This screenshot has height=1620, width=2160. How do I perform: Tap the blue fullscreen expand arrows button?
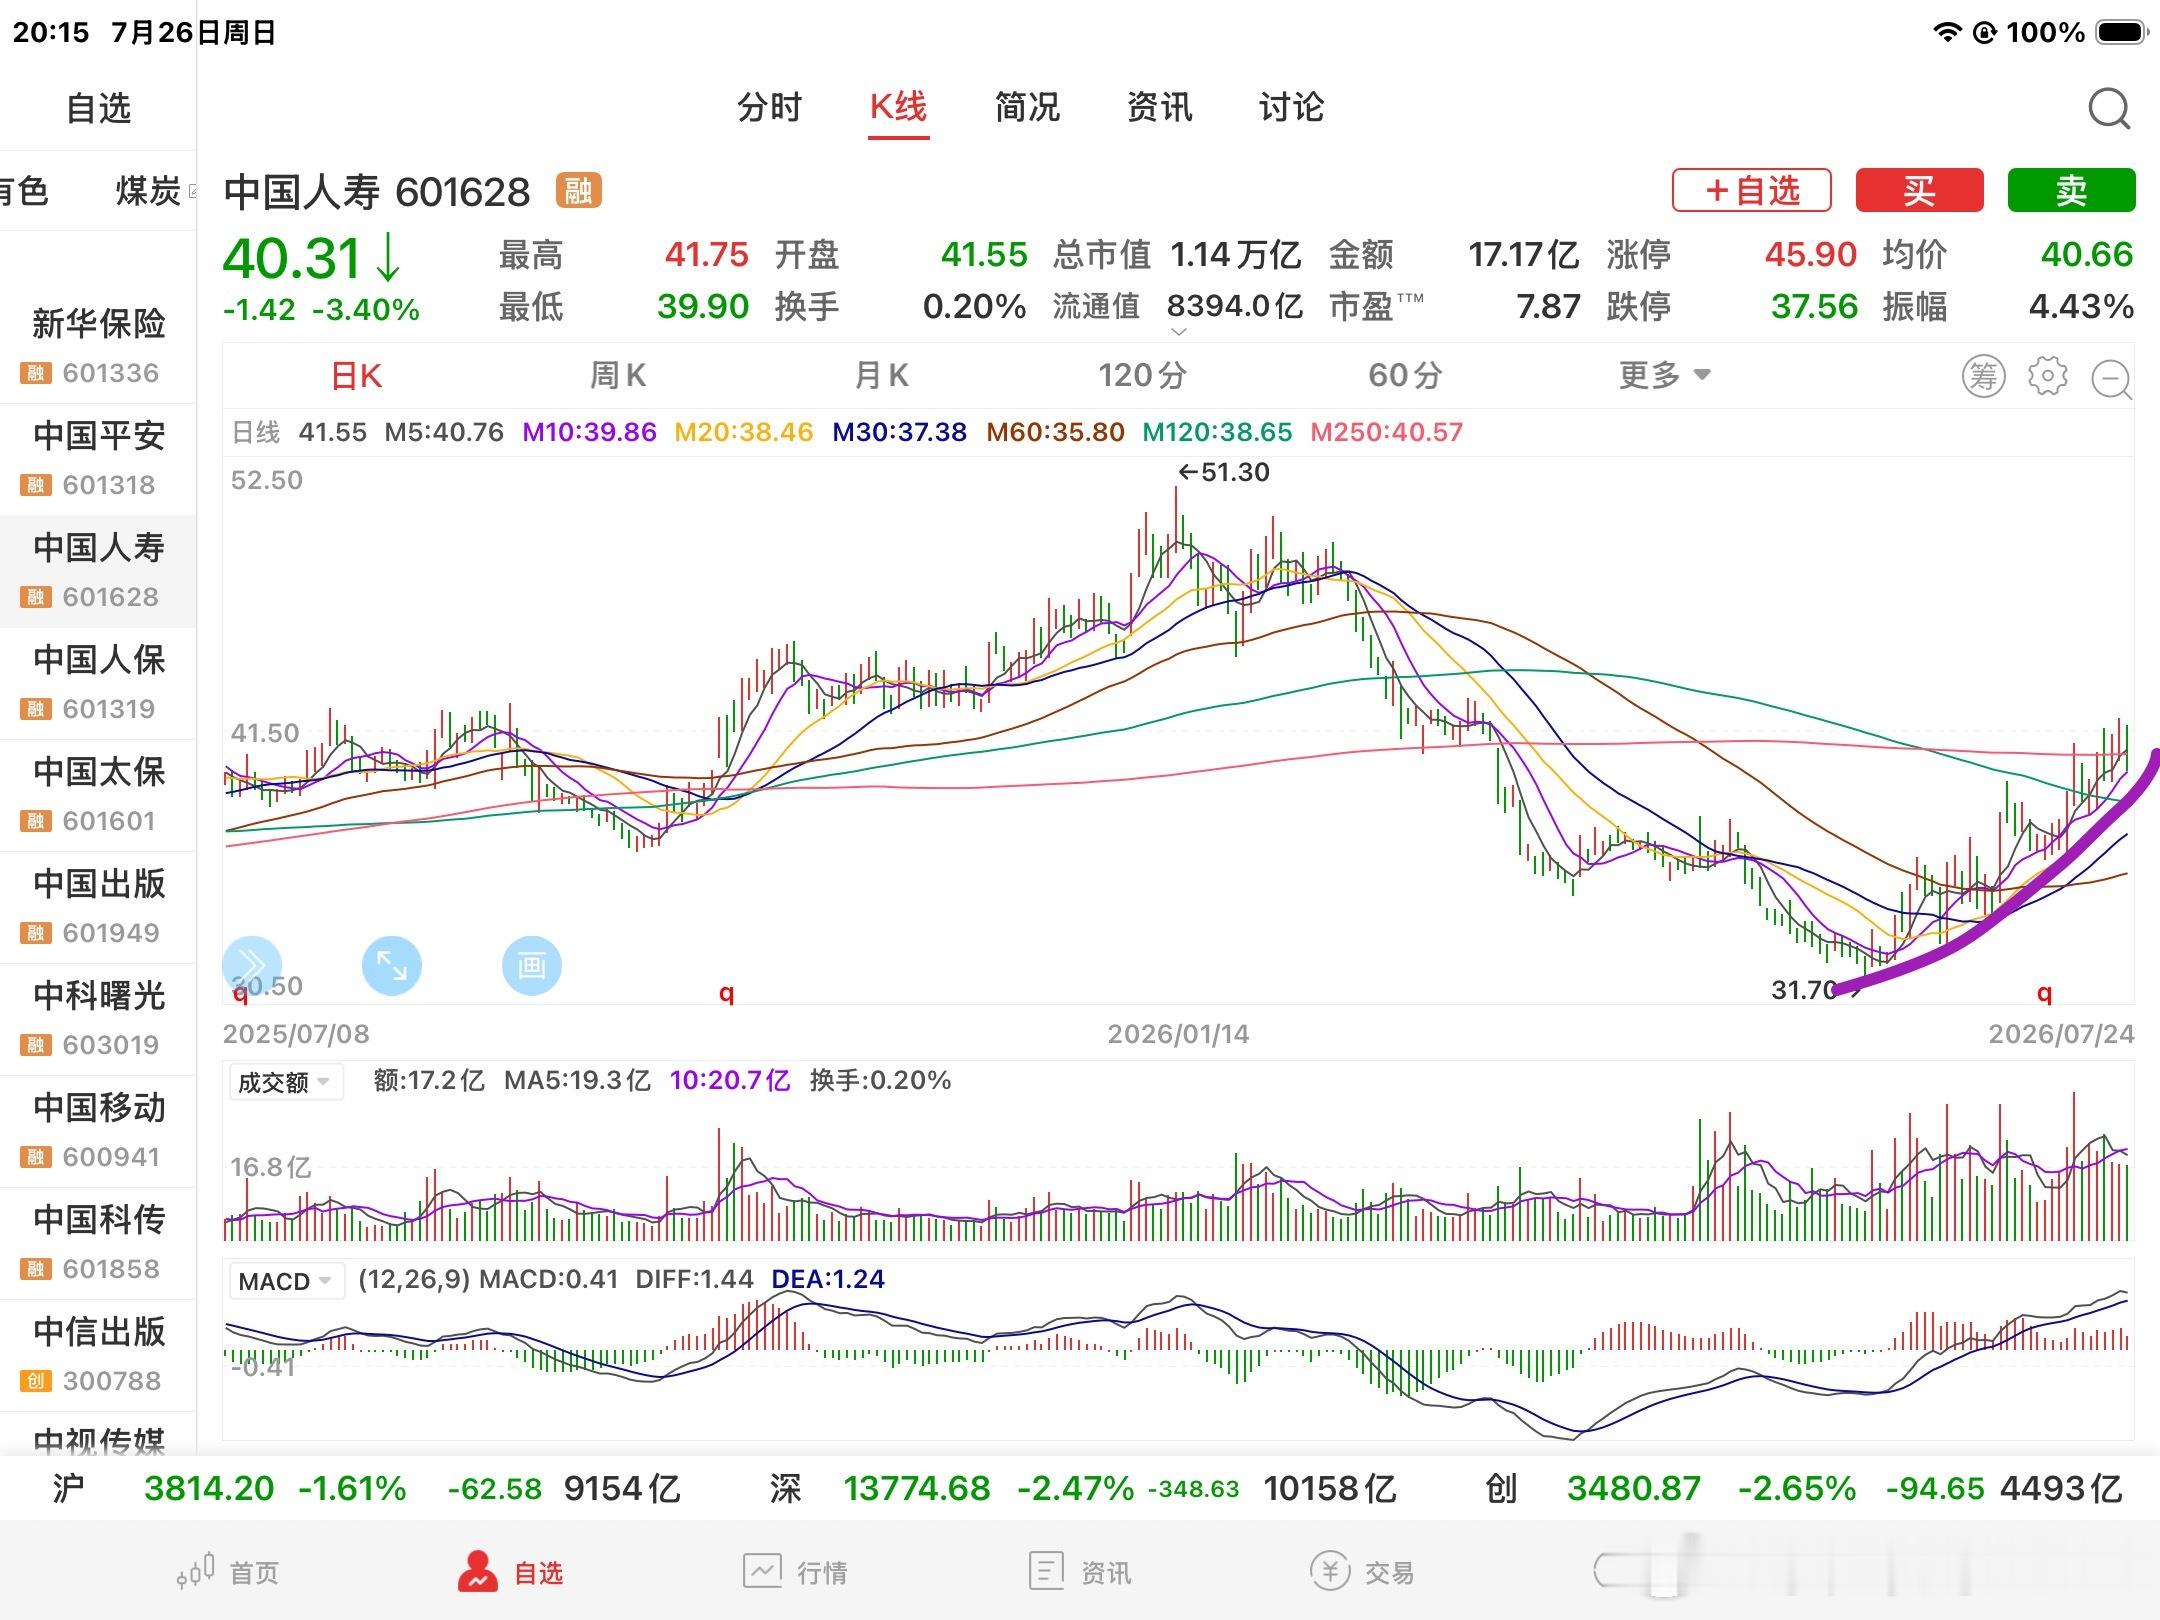click(391, 965)
